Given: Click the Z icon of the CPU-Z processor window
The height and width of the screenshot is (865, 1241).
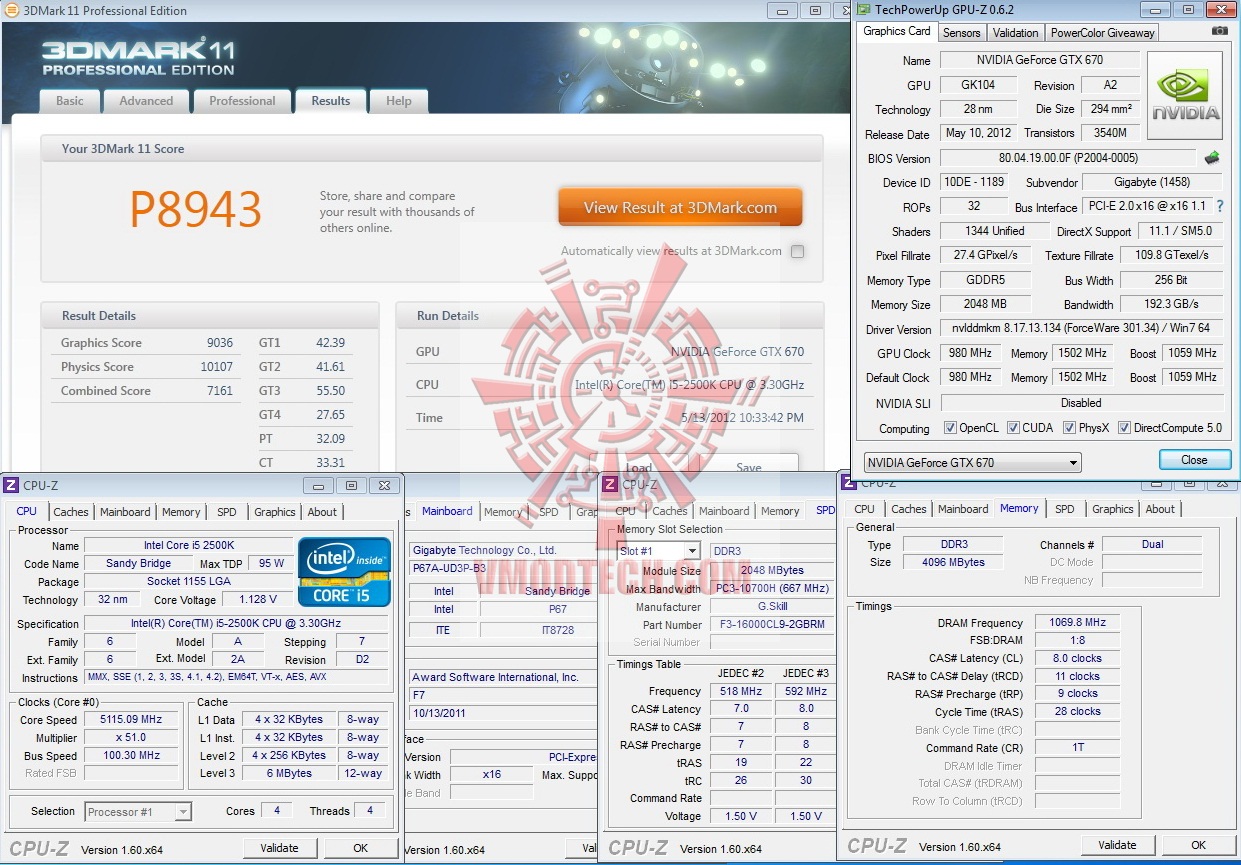Looking at the screenshot, I should 11,485.
